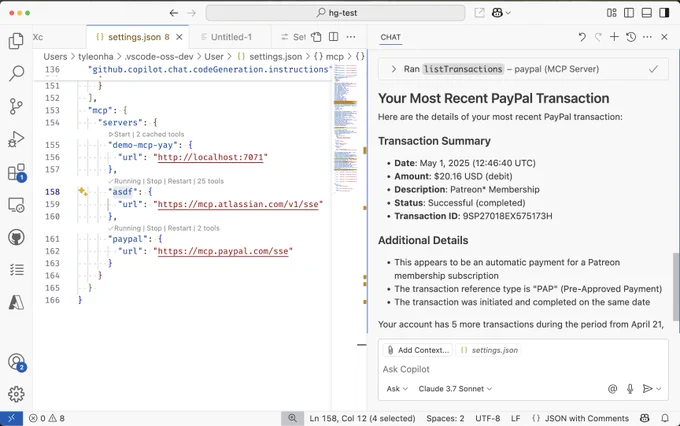680x426 pixels.
Task: Start a new chat with plus icon
Action: coord(614,37)
